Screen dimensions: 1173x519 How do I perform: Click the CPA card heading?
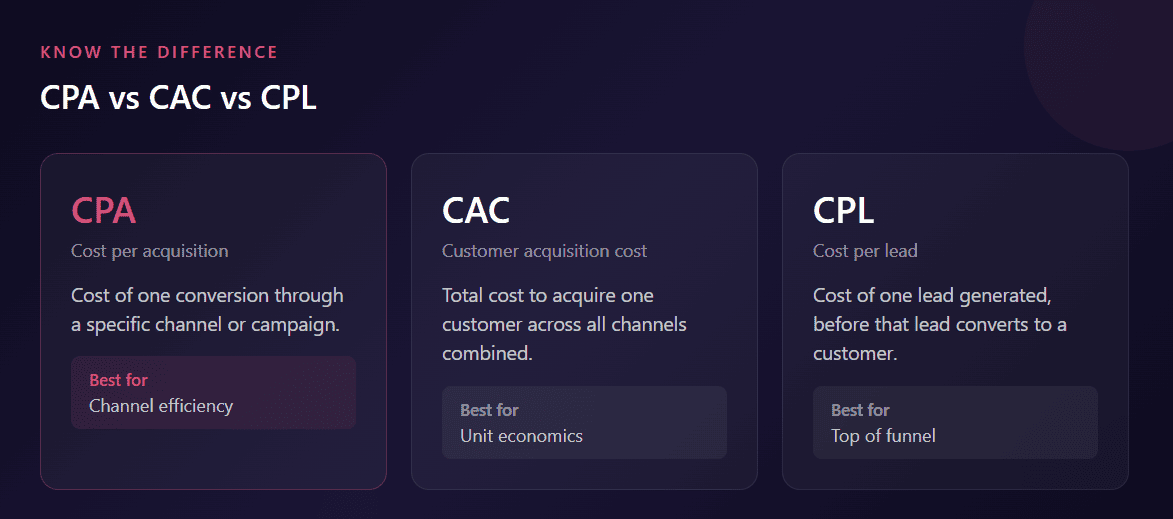pos(104,210)
